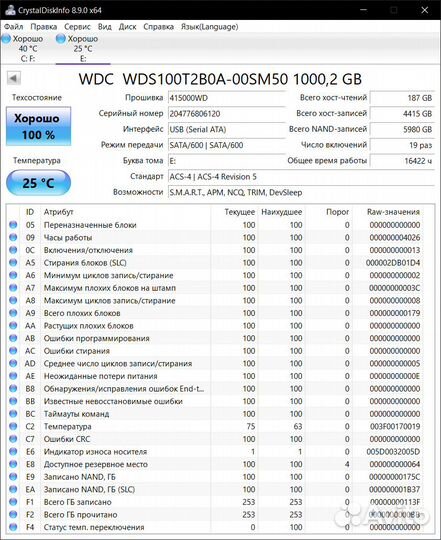
Task: Click status icon for attribute 05 Переназначенные блоки
Action: click(13, 225)
